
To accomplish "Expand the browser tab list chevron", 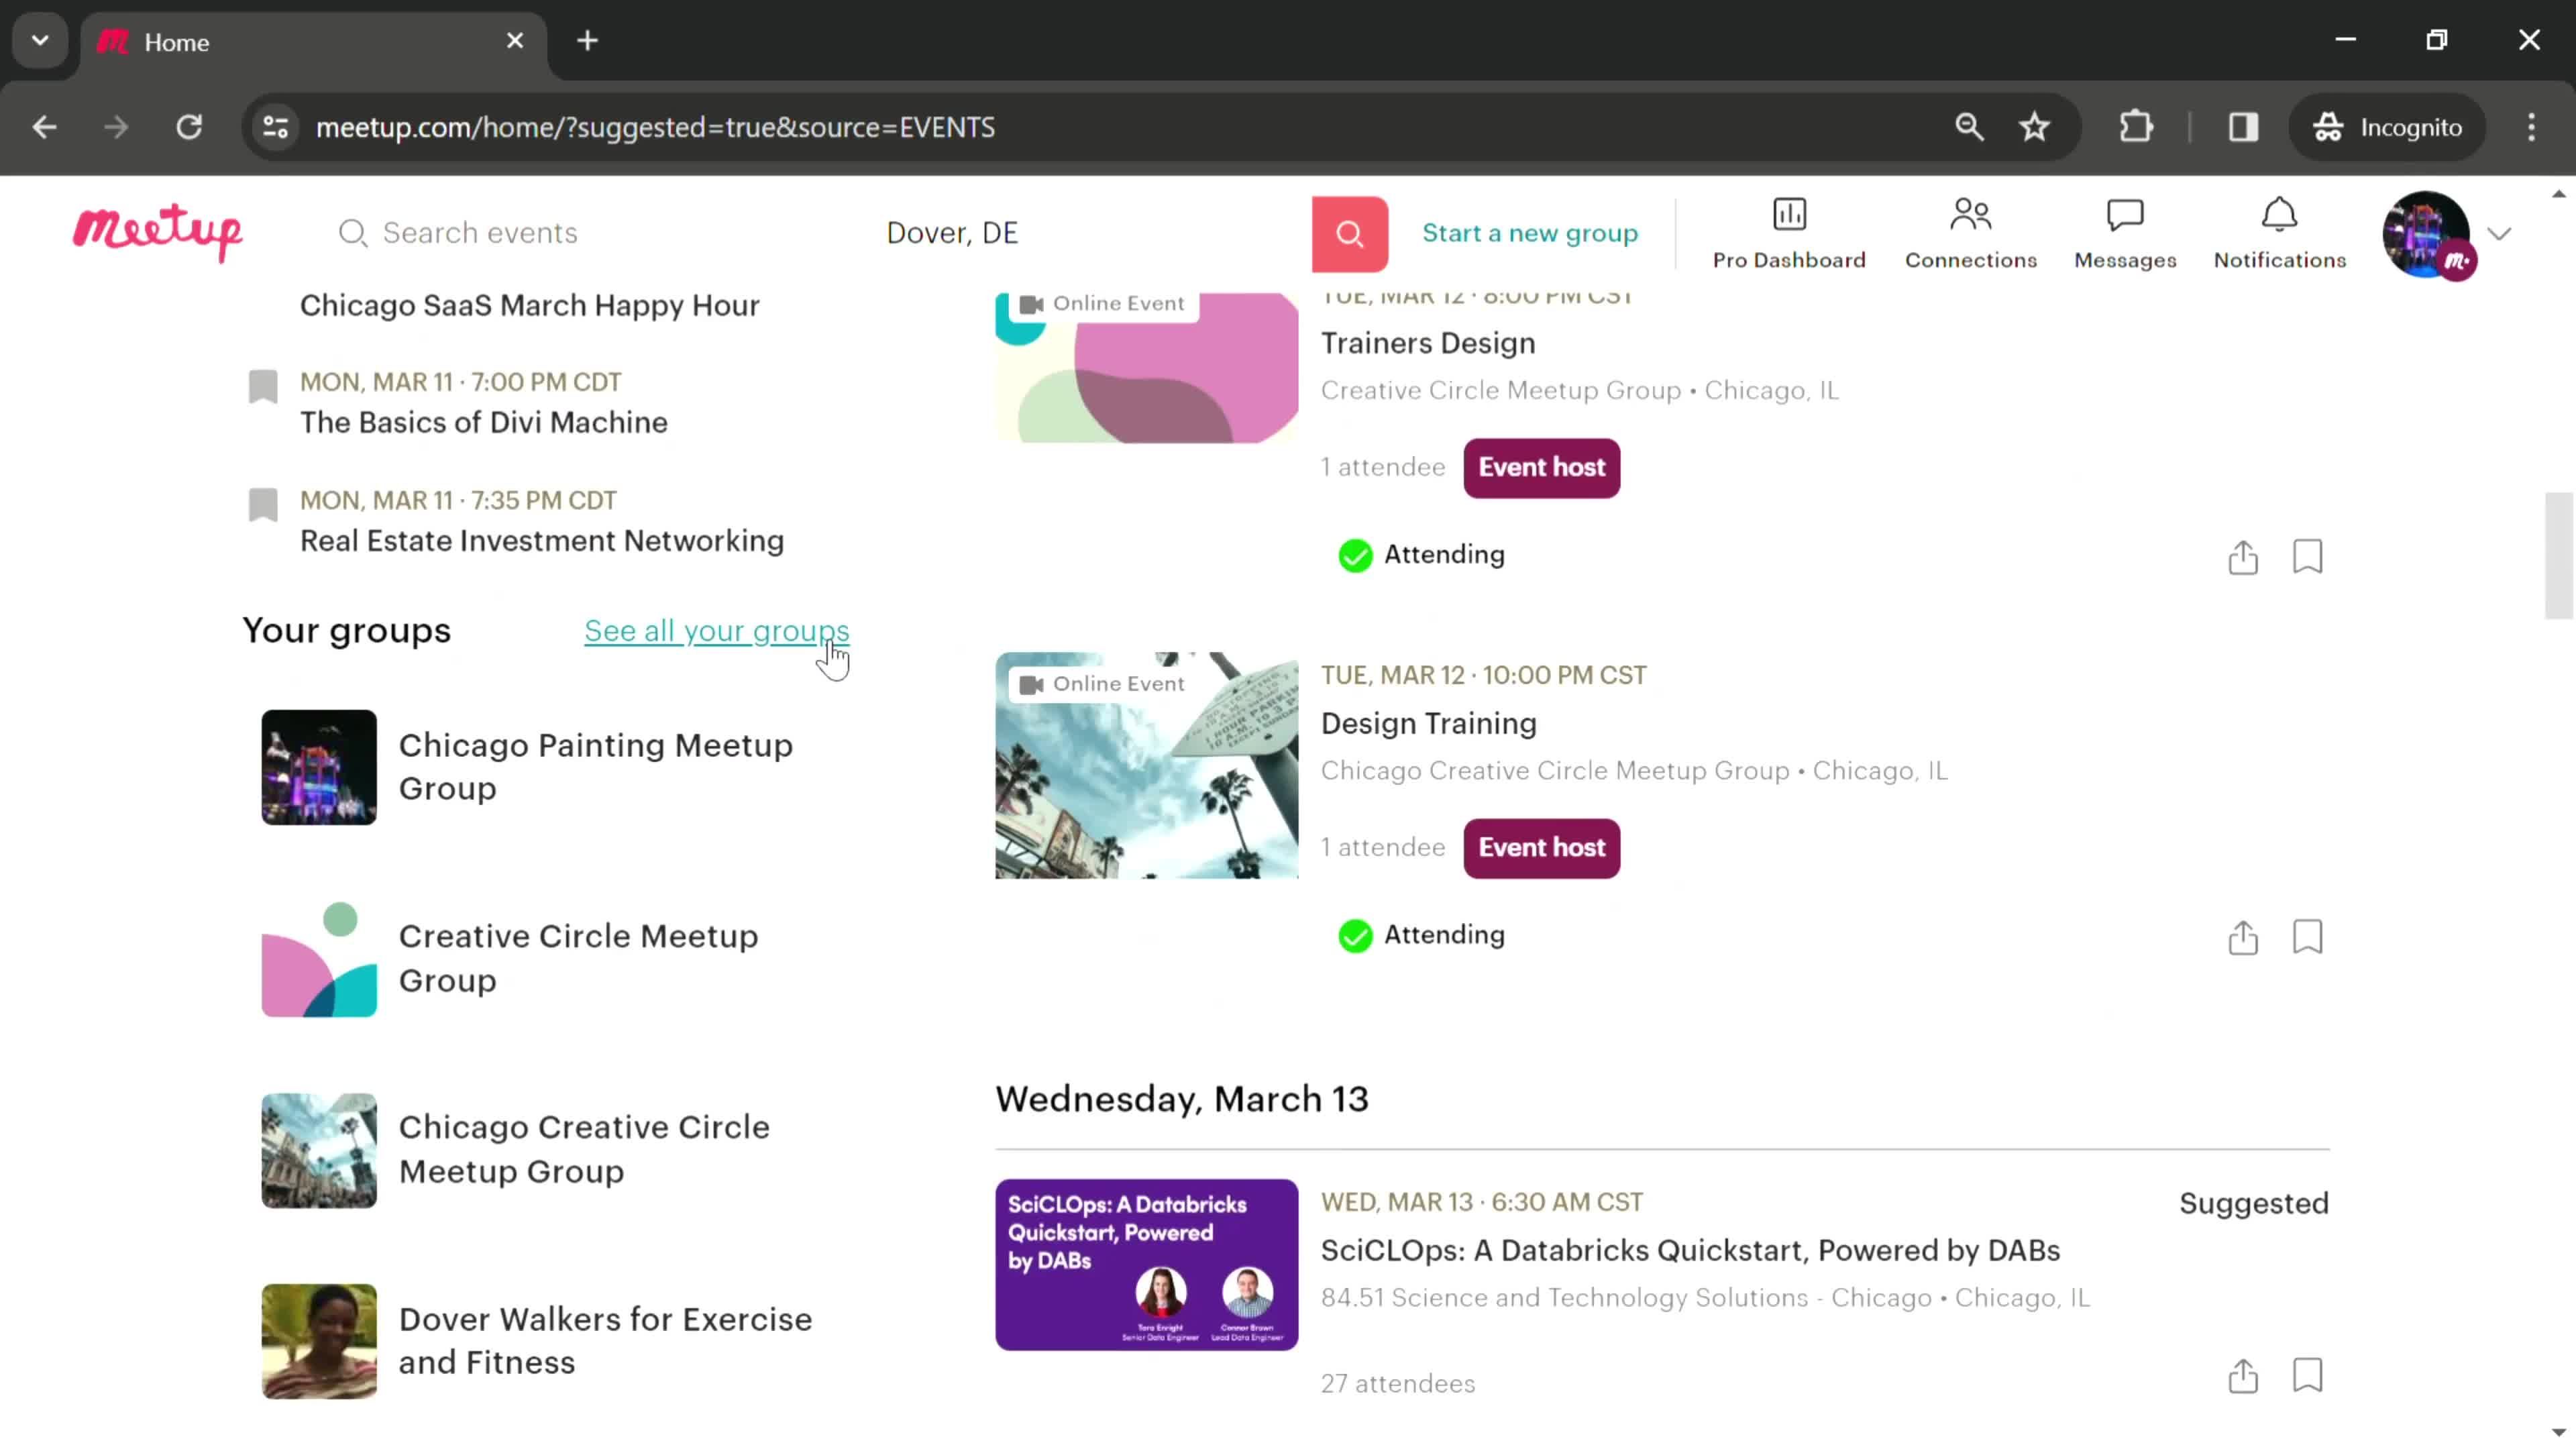I will pos(39,39).
